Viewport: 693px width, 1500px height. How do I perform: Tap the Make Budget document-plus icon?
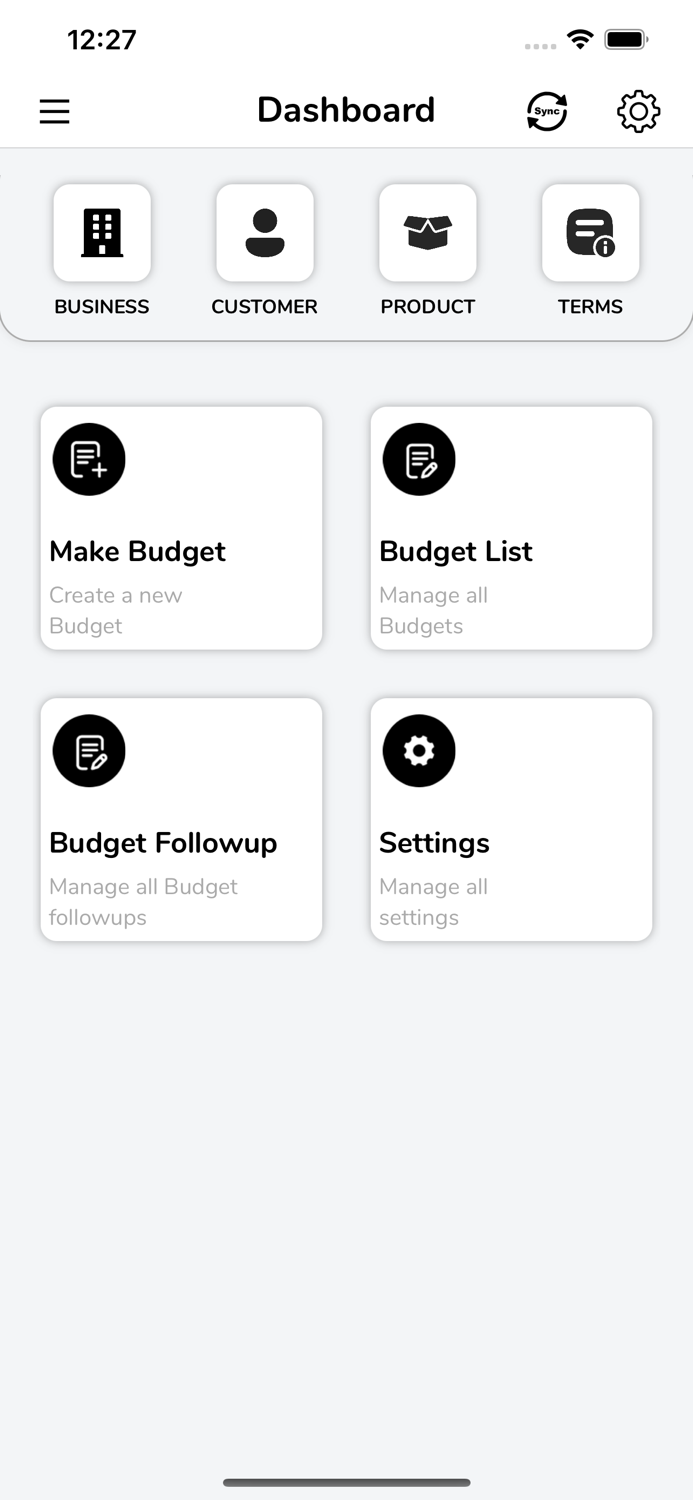click(88, 459)
